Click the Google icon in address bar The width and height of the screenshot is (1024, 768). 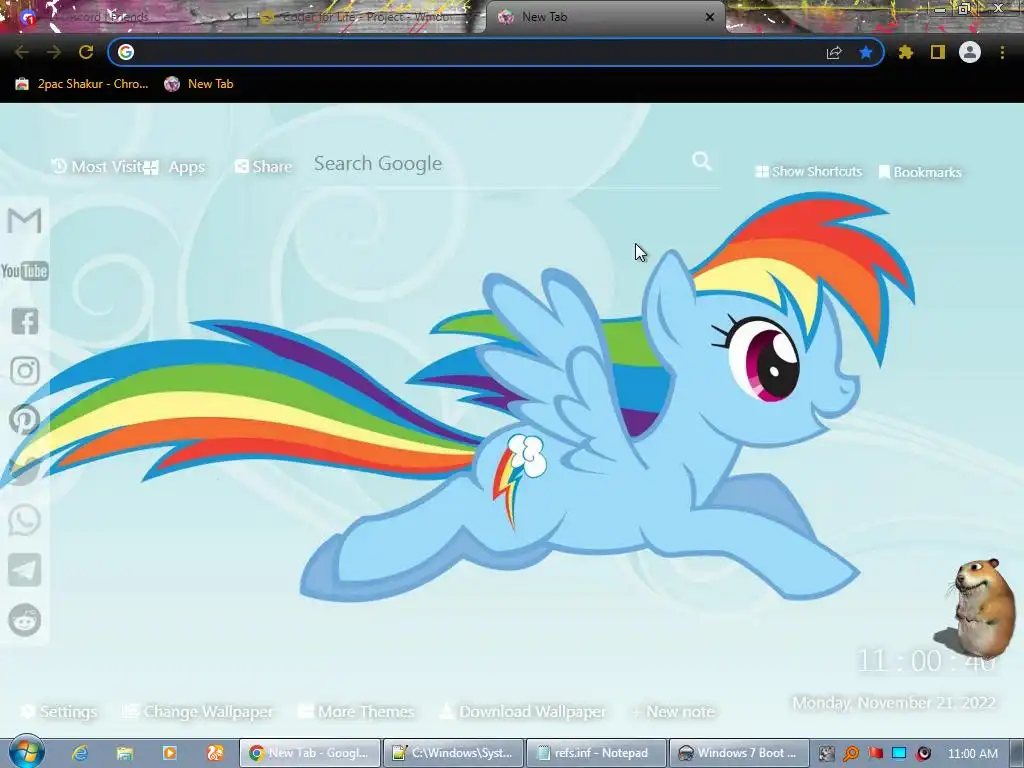[x=126, y=52]
